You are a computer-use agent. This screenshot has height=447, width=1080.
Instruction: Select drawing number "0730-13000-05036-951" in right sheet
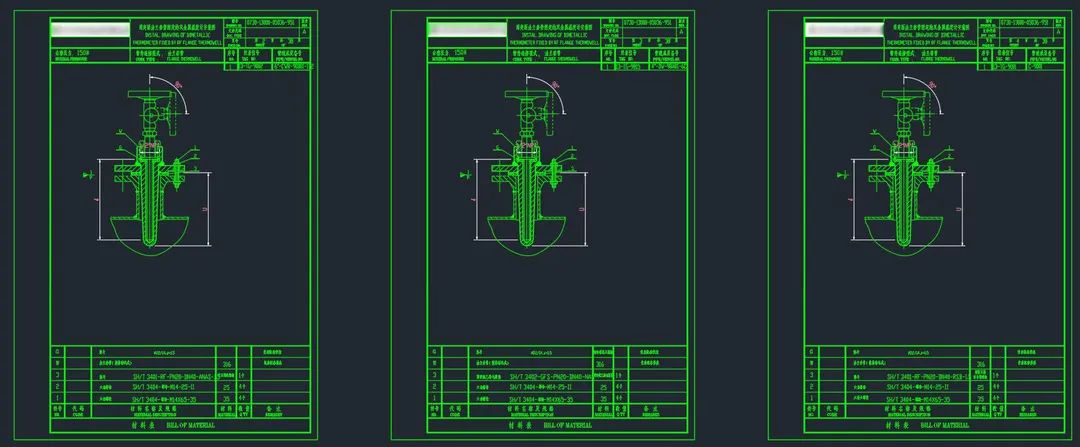tap(1024, 23)
